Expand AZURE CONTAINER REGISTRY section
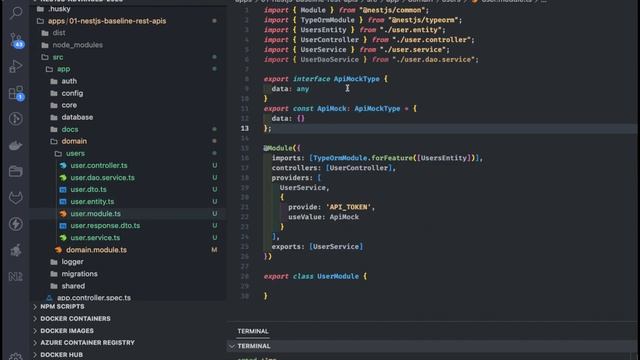The width and height of the screenshot is (640, 360). click(87, 342)
